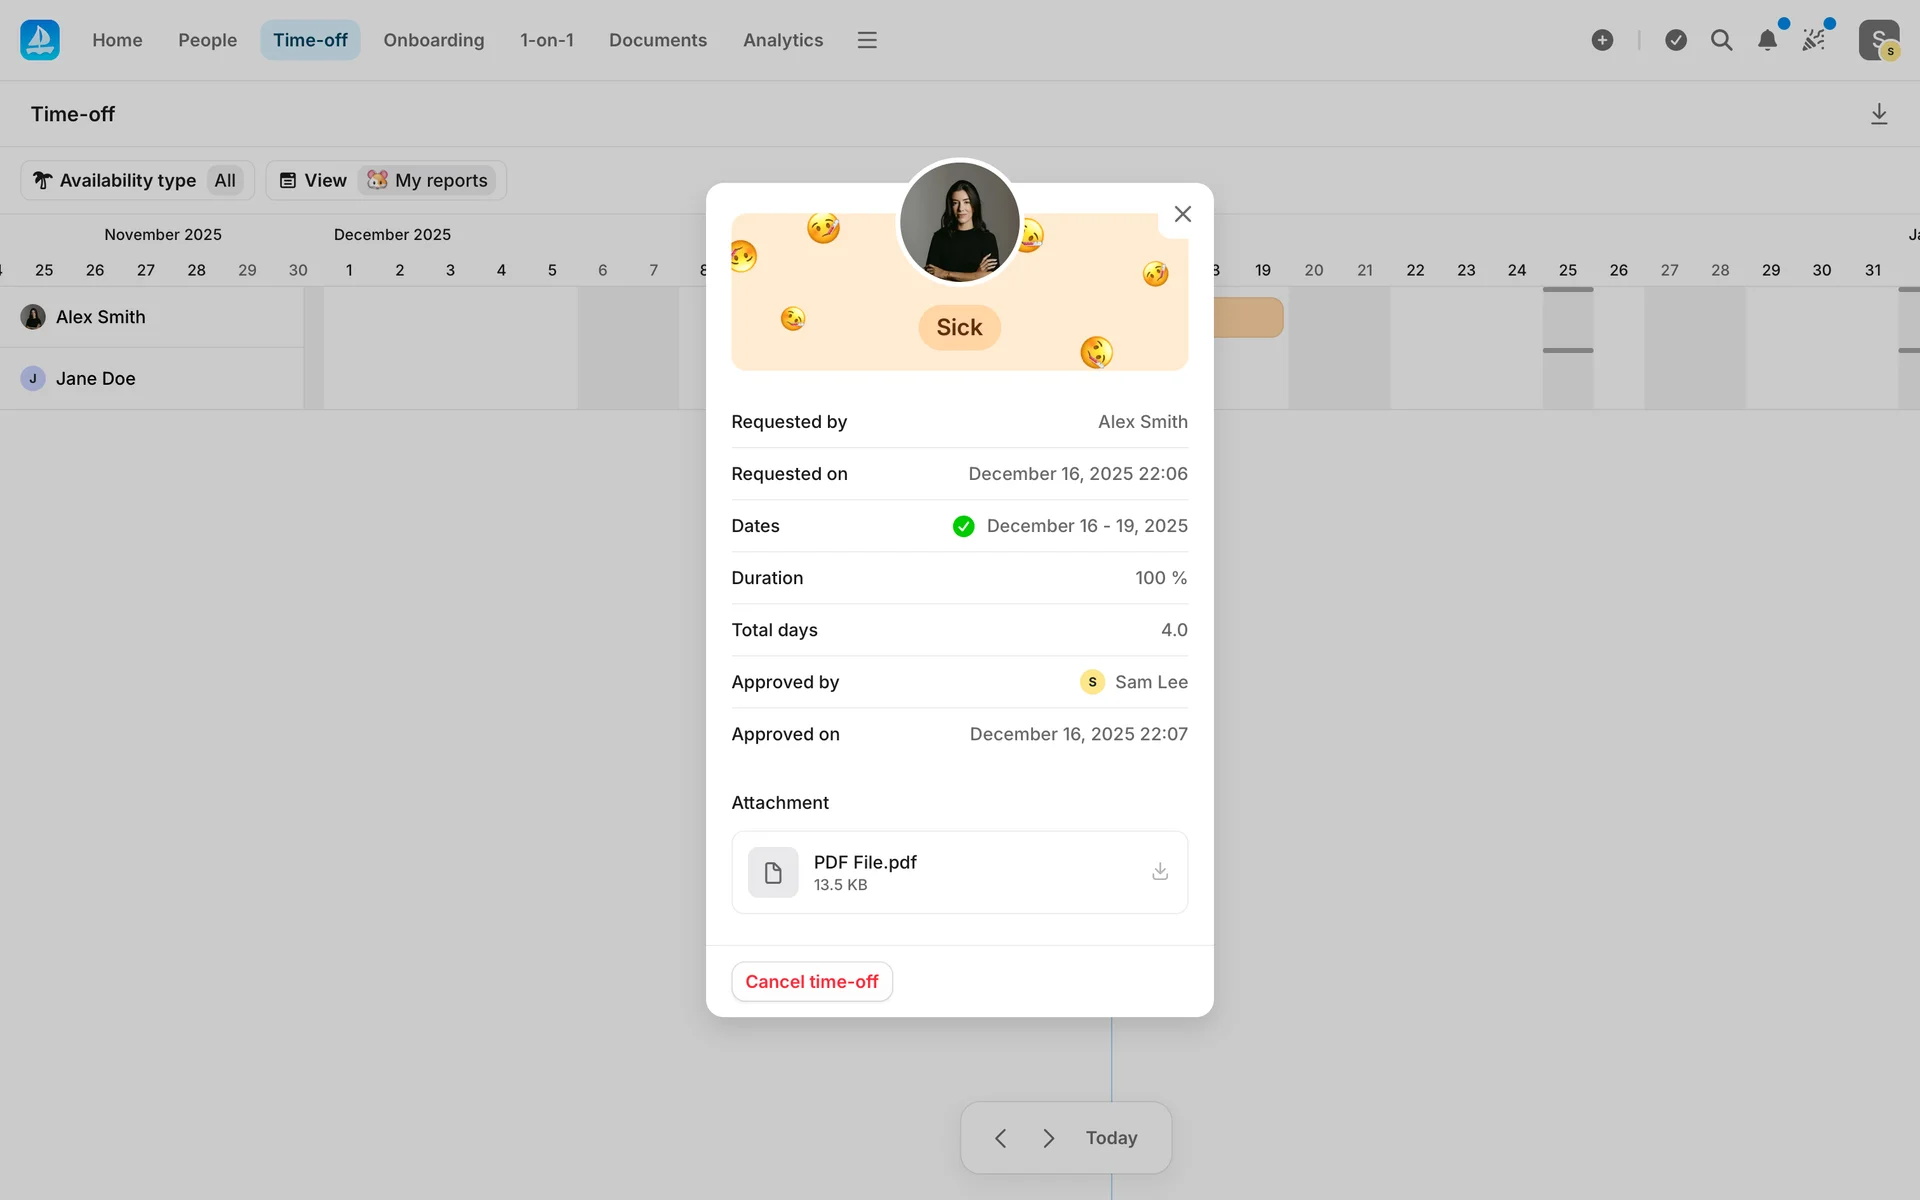The image size is (1920, 1200).
Task: Switch to the Analytics tab
Action: tap(782, 40)
